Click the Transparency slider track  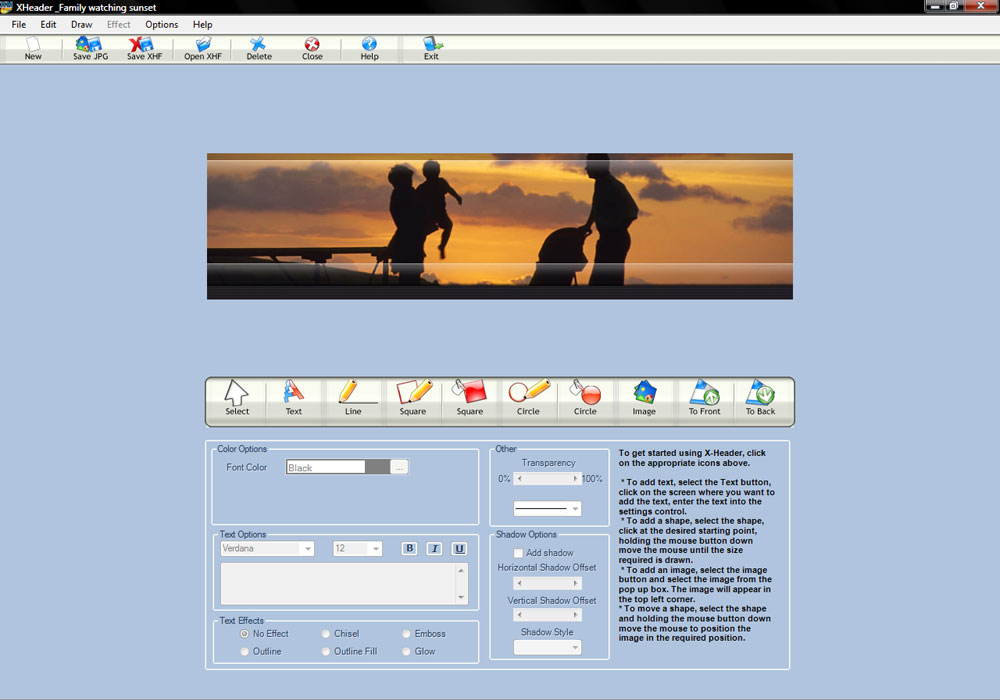coord(548,478)
